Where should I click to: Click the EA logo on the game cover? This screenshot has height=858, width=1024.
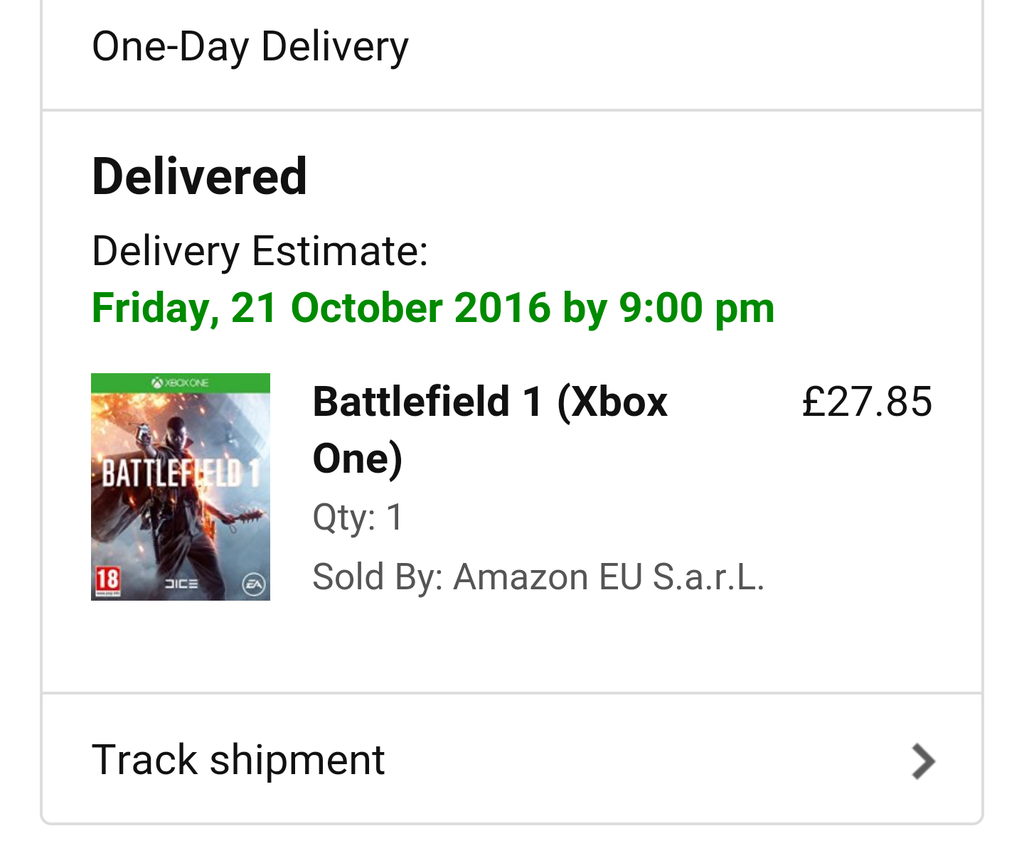point(253,583)
